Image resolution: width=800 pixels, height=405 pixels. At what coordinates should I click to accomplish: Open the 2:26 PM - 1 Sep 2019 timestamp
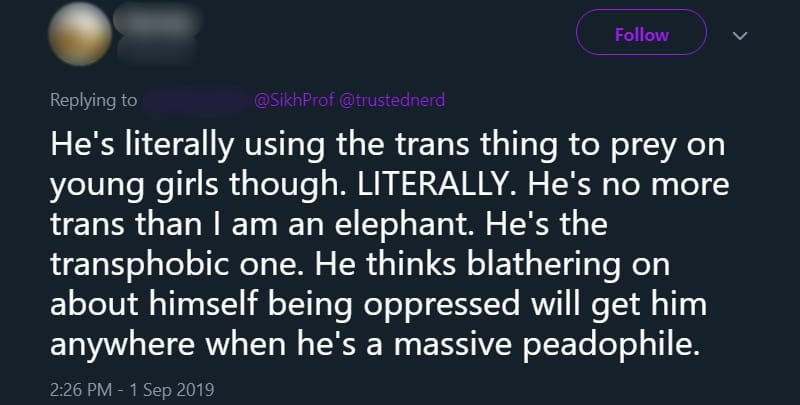coord(132,390)
